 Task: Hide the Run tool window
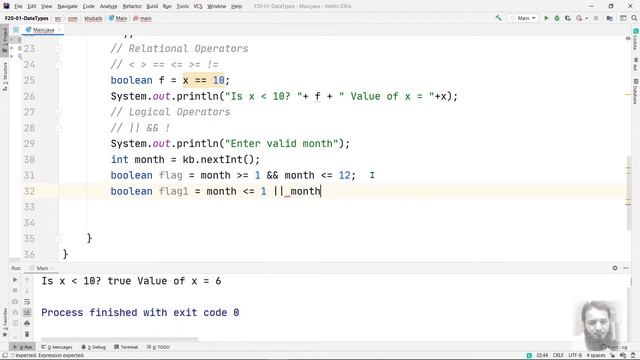(x=626, y=268)
